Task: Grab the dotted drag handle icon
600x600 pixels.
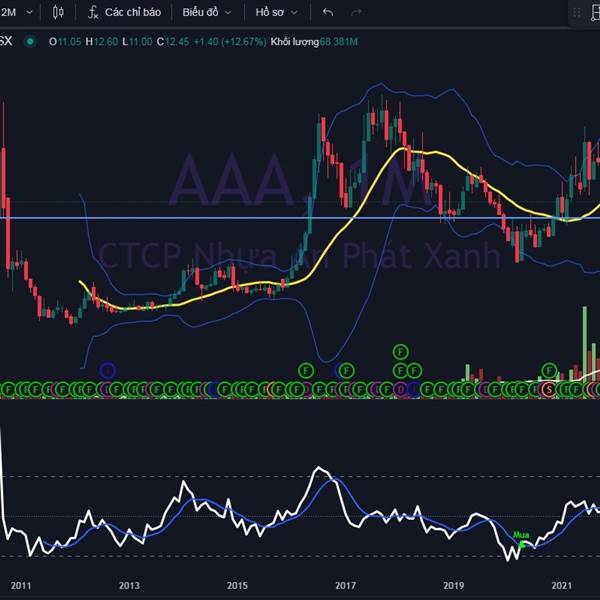Action: (576, 13)
